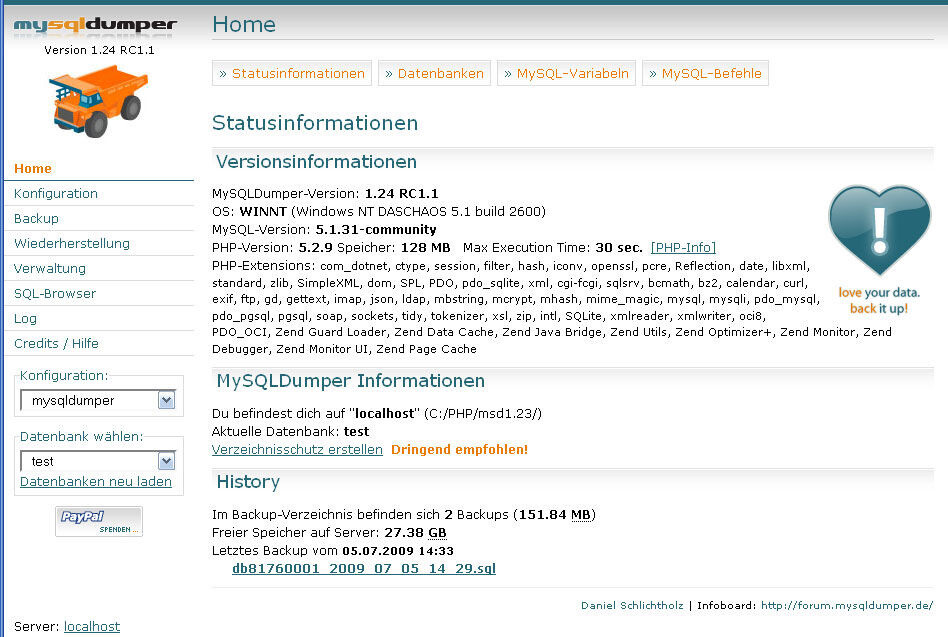Switch to the Datenbanken tab
948x637 pixels.
[434, 72]
